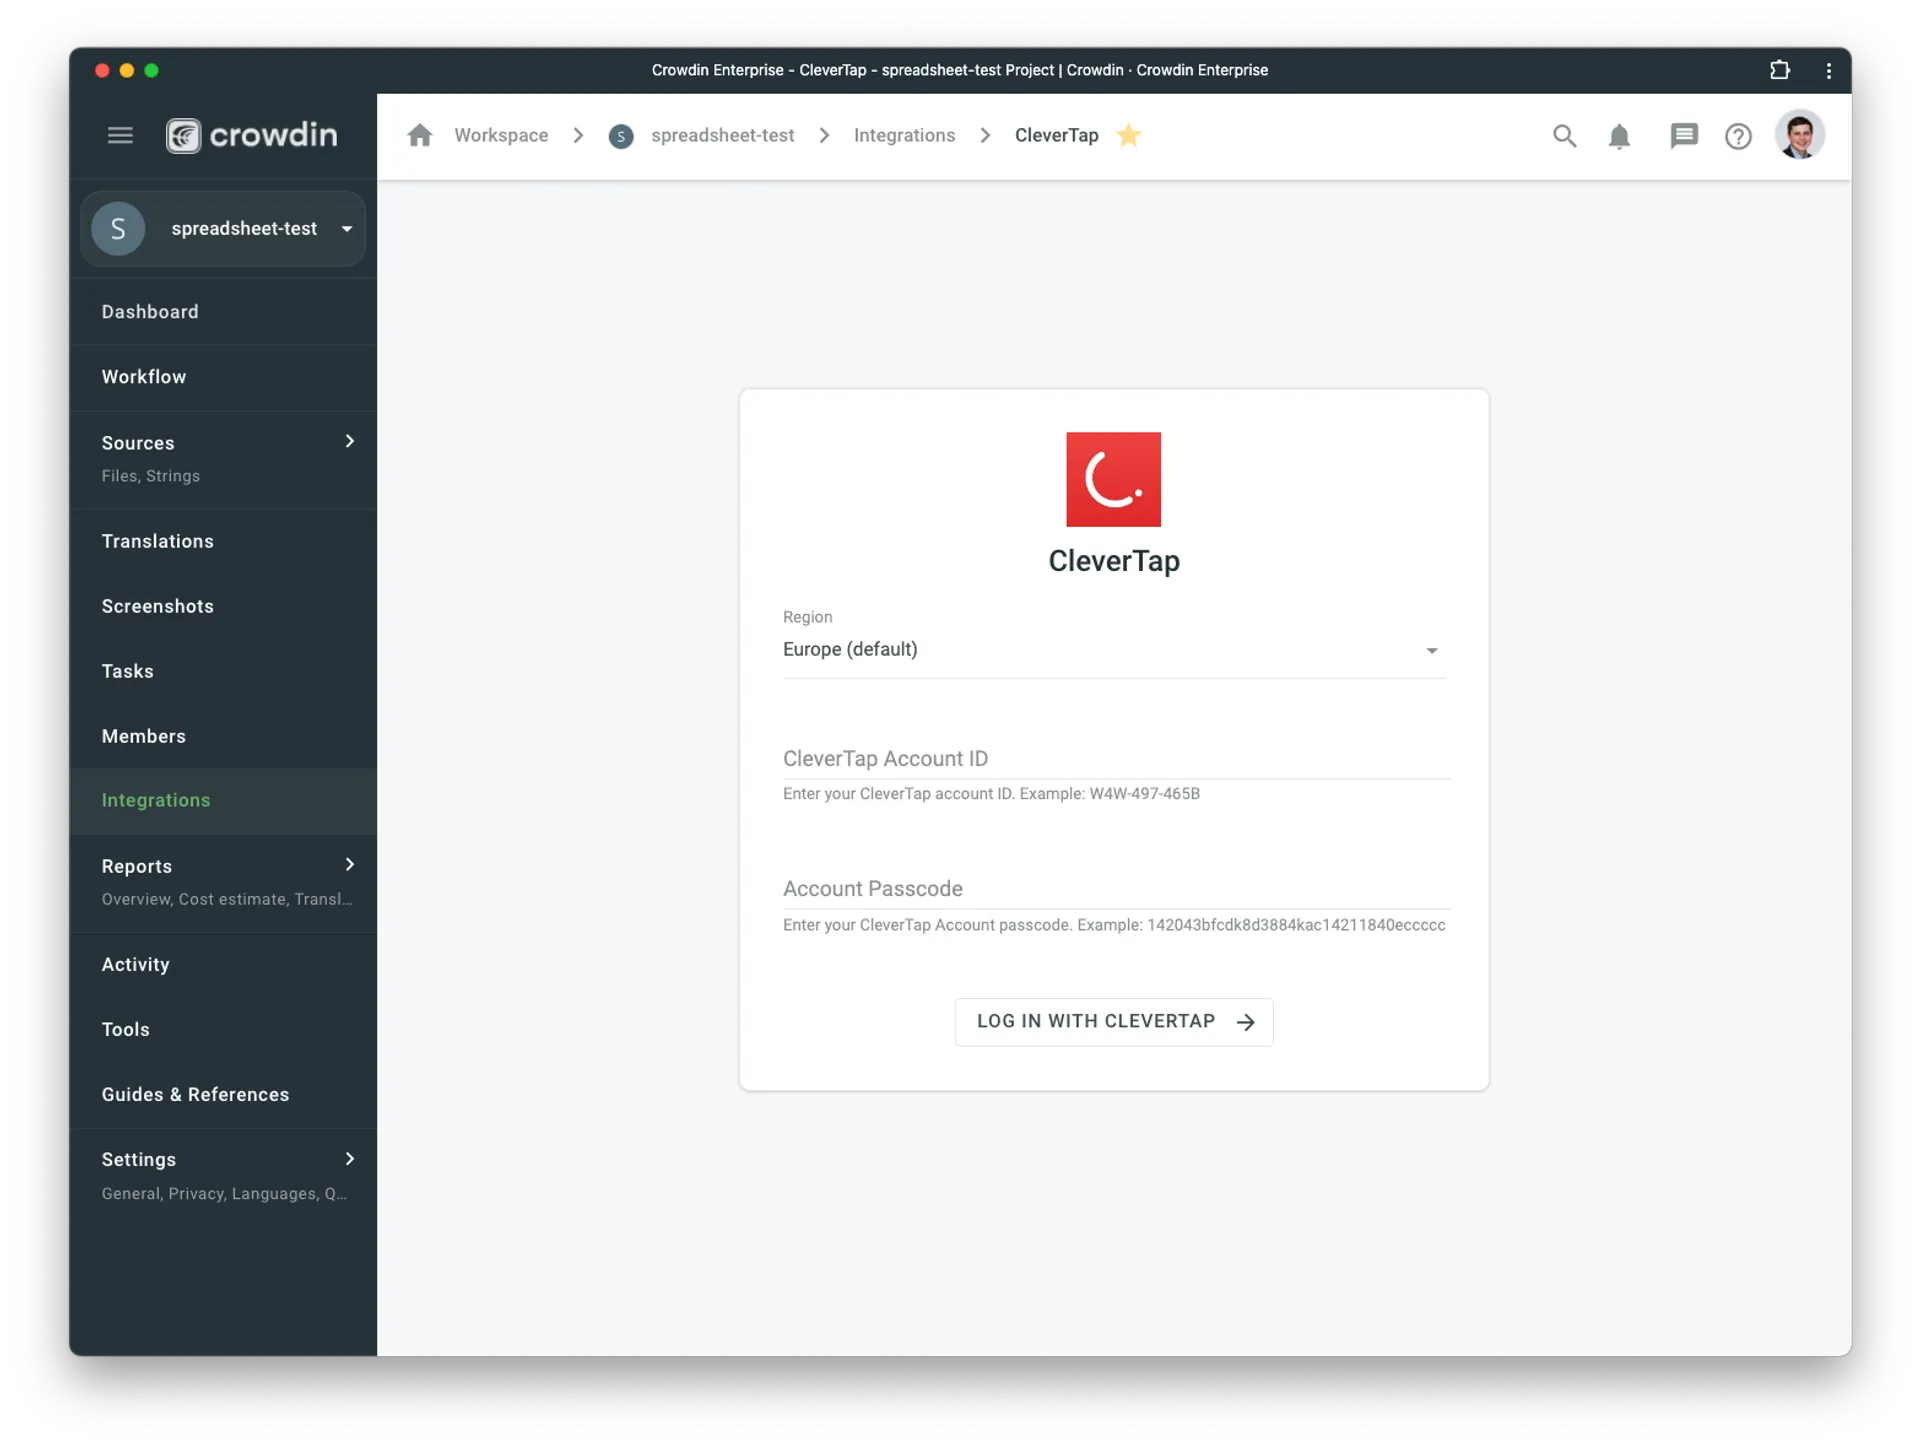Open Members in sidebar

coord(223,736)
